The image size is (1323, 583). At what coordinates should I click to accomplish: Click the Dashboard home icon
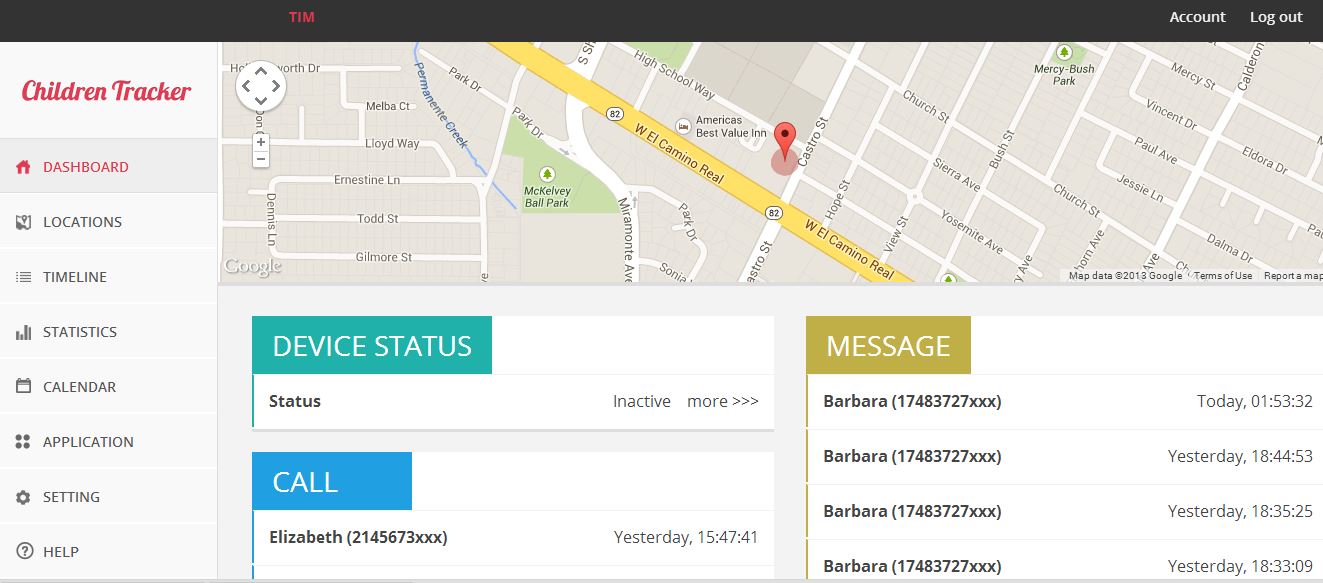(x=23, y=167)
